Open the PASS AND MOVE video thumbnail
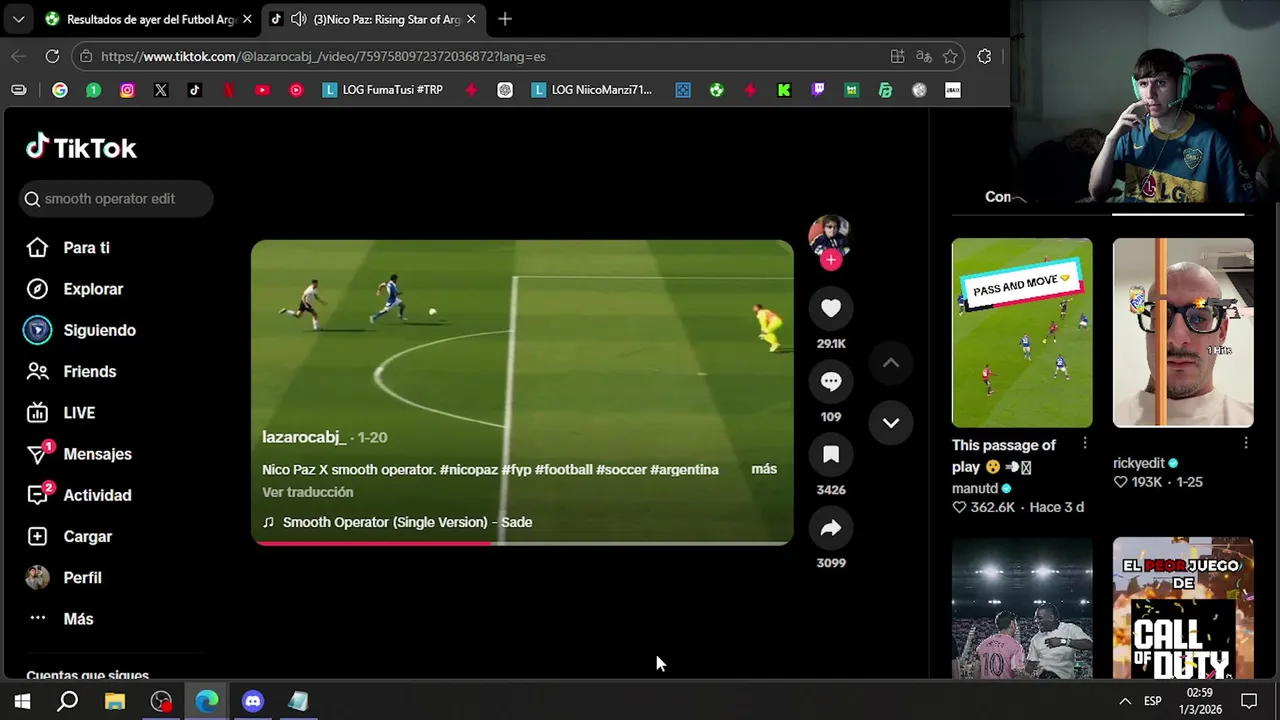 click(1022, 333)
